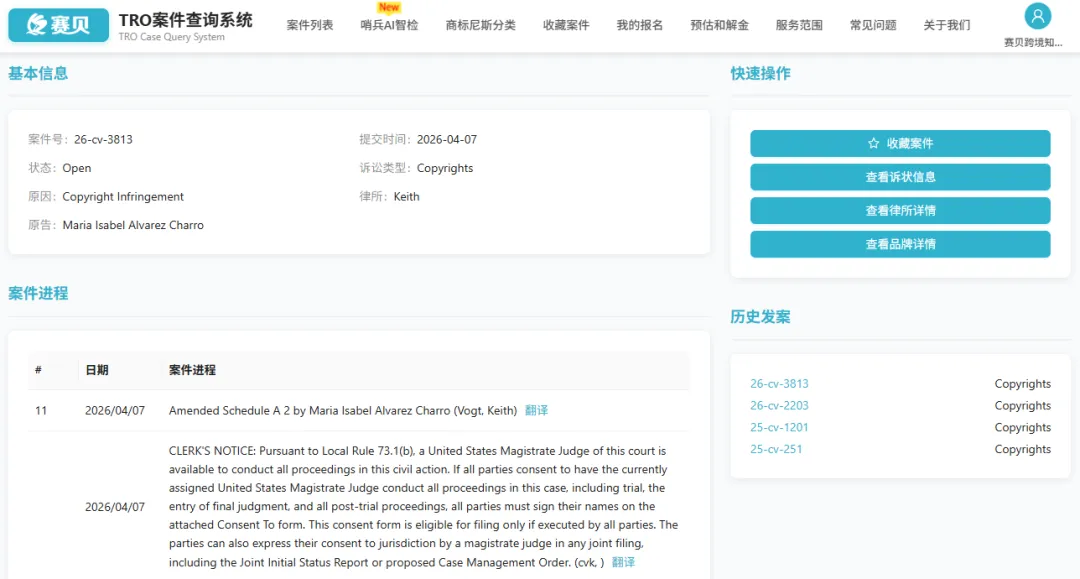
Task: Open 服务范围 menu item
Action: pyautogui.click(x=799, y=25)
